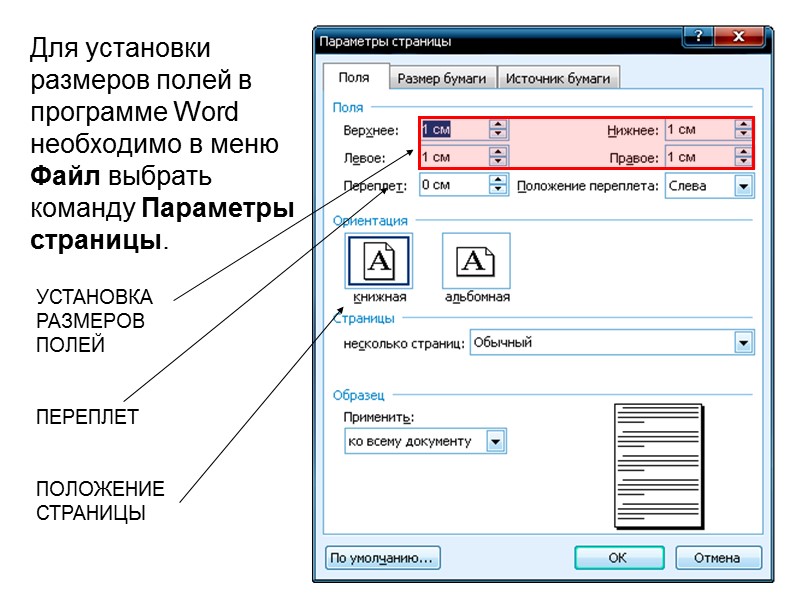This screenshot has width=800, height=600.
Task: Increase the Правое margin with up arrow
Action: [743, 152]
